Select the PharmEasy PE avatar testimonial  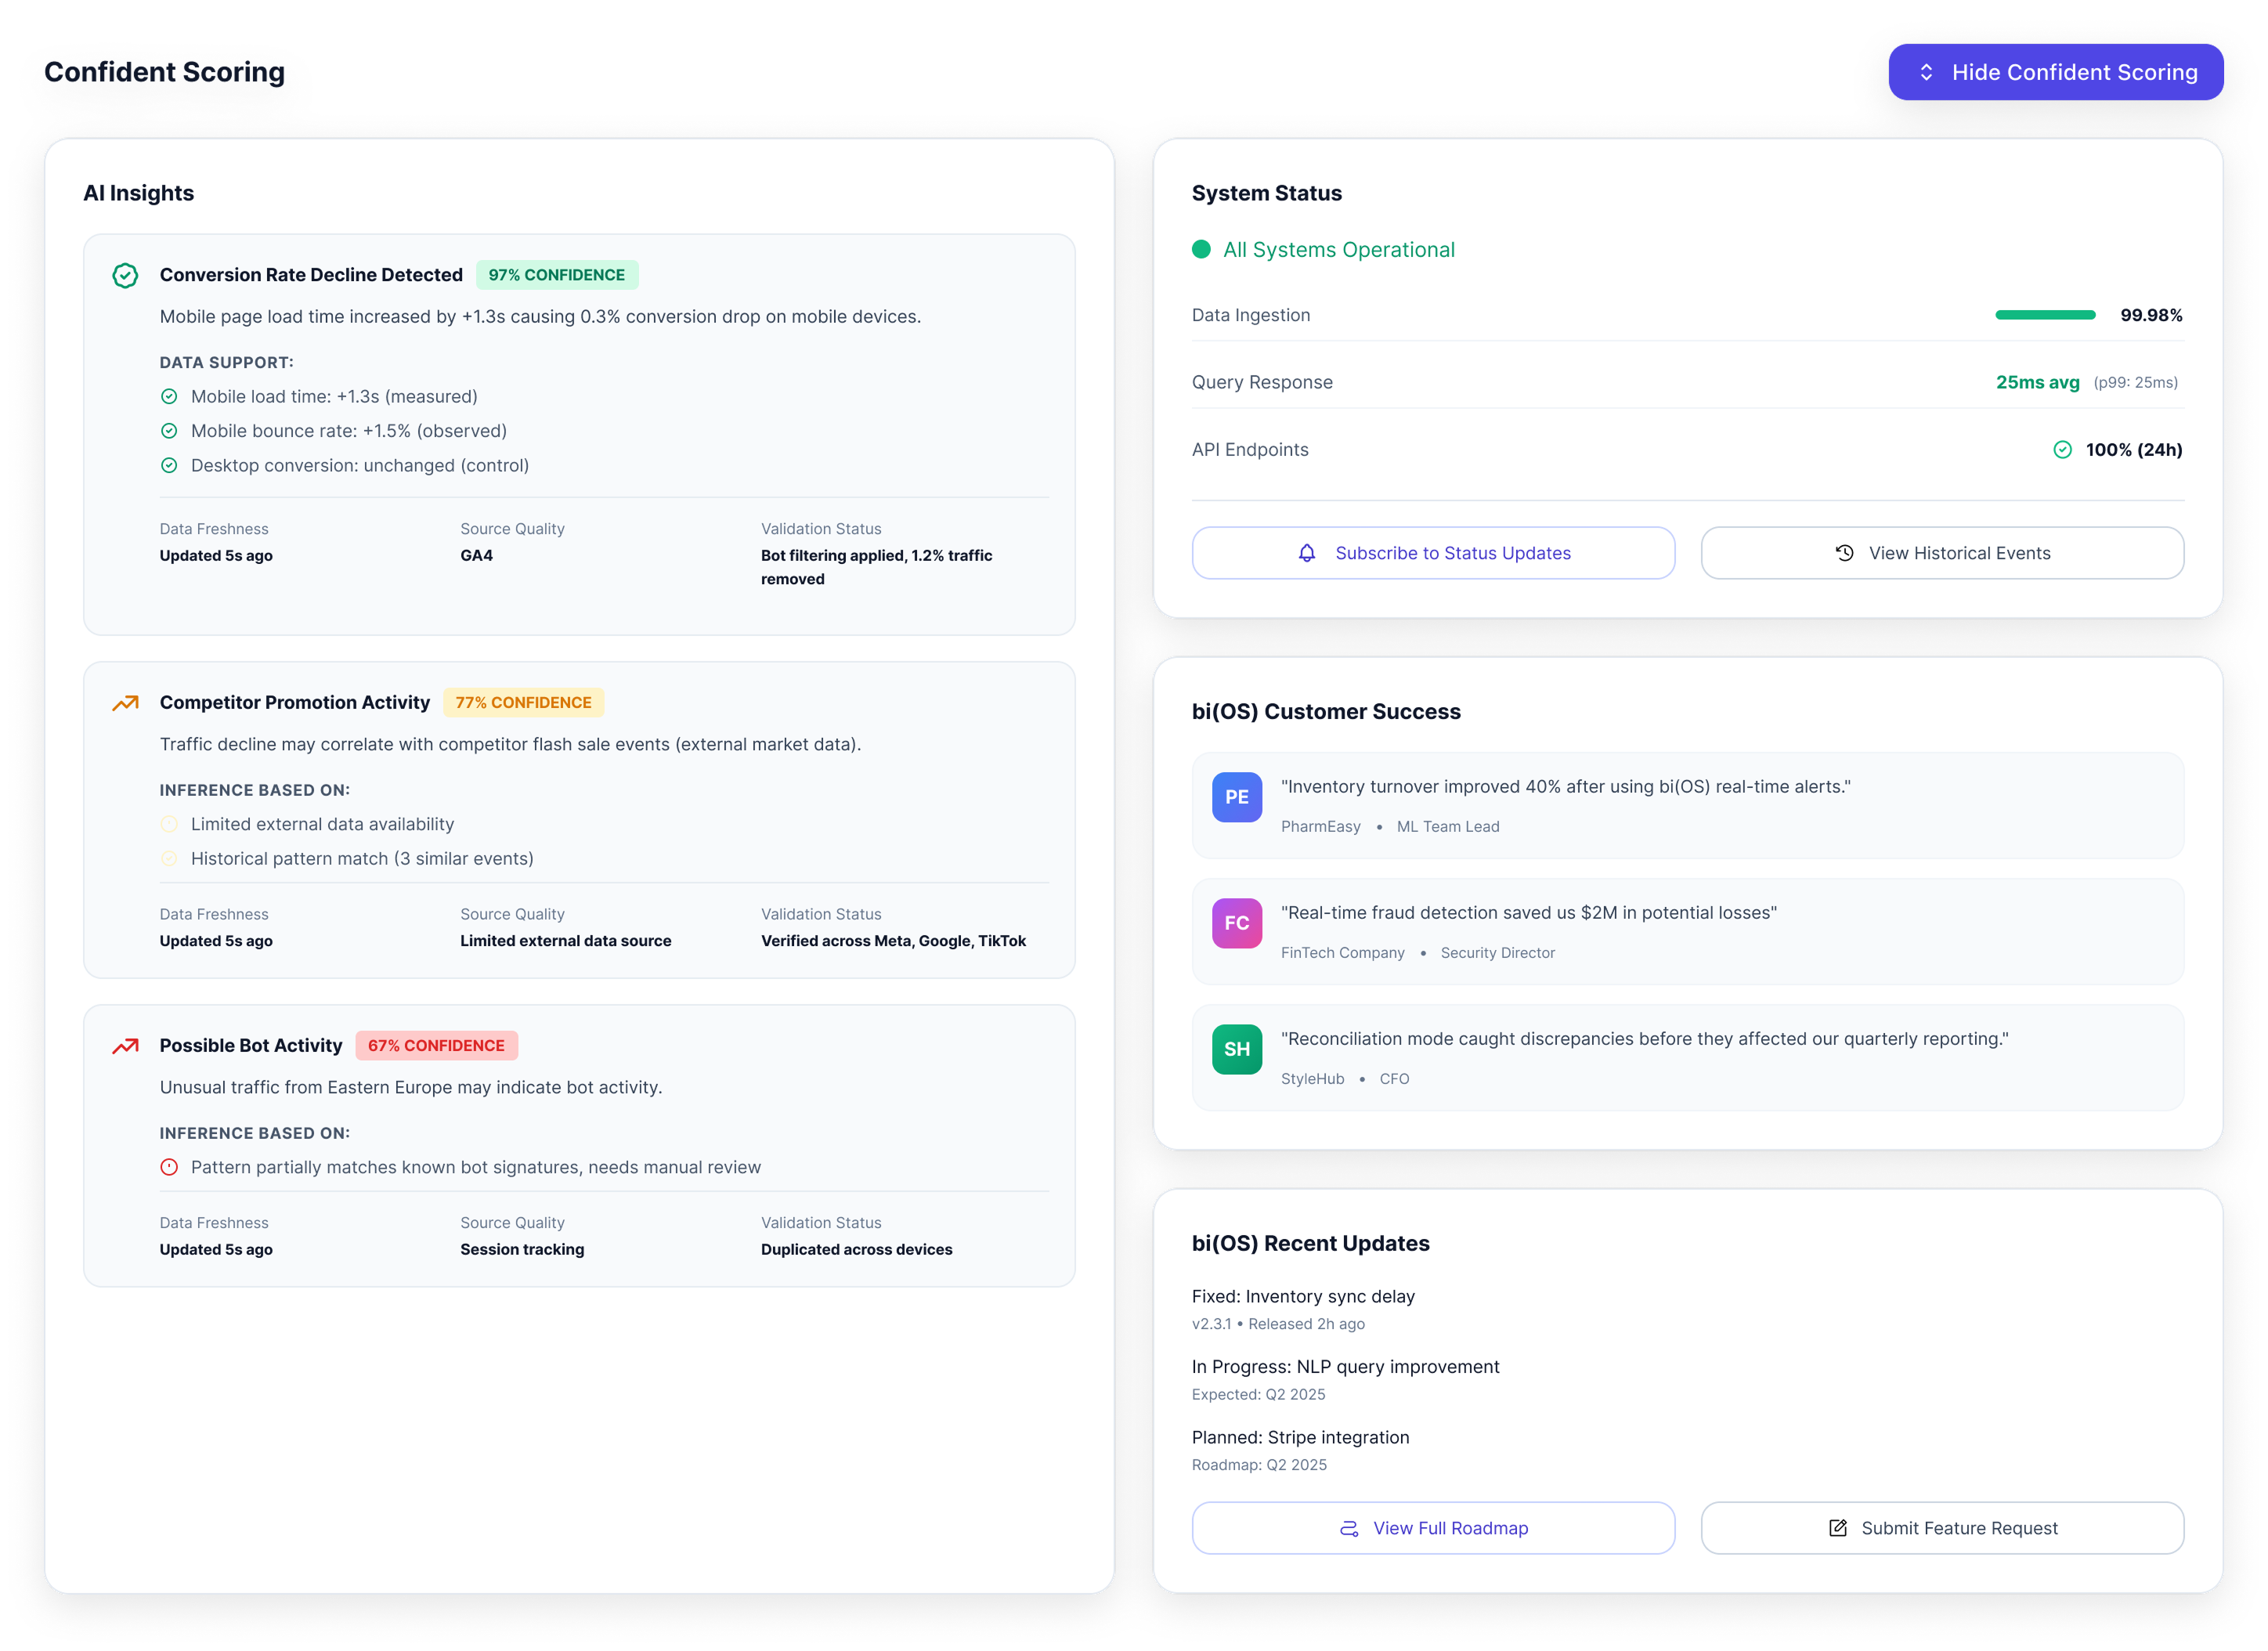pos(1236,797)
